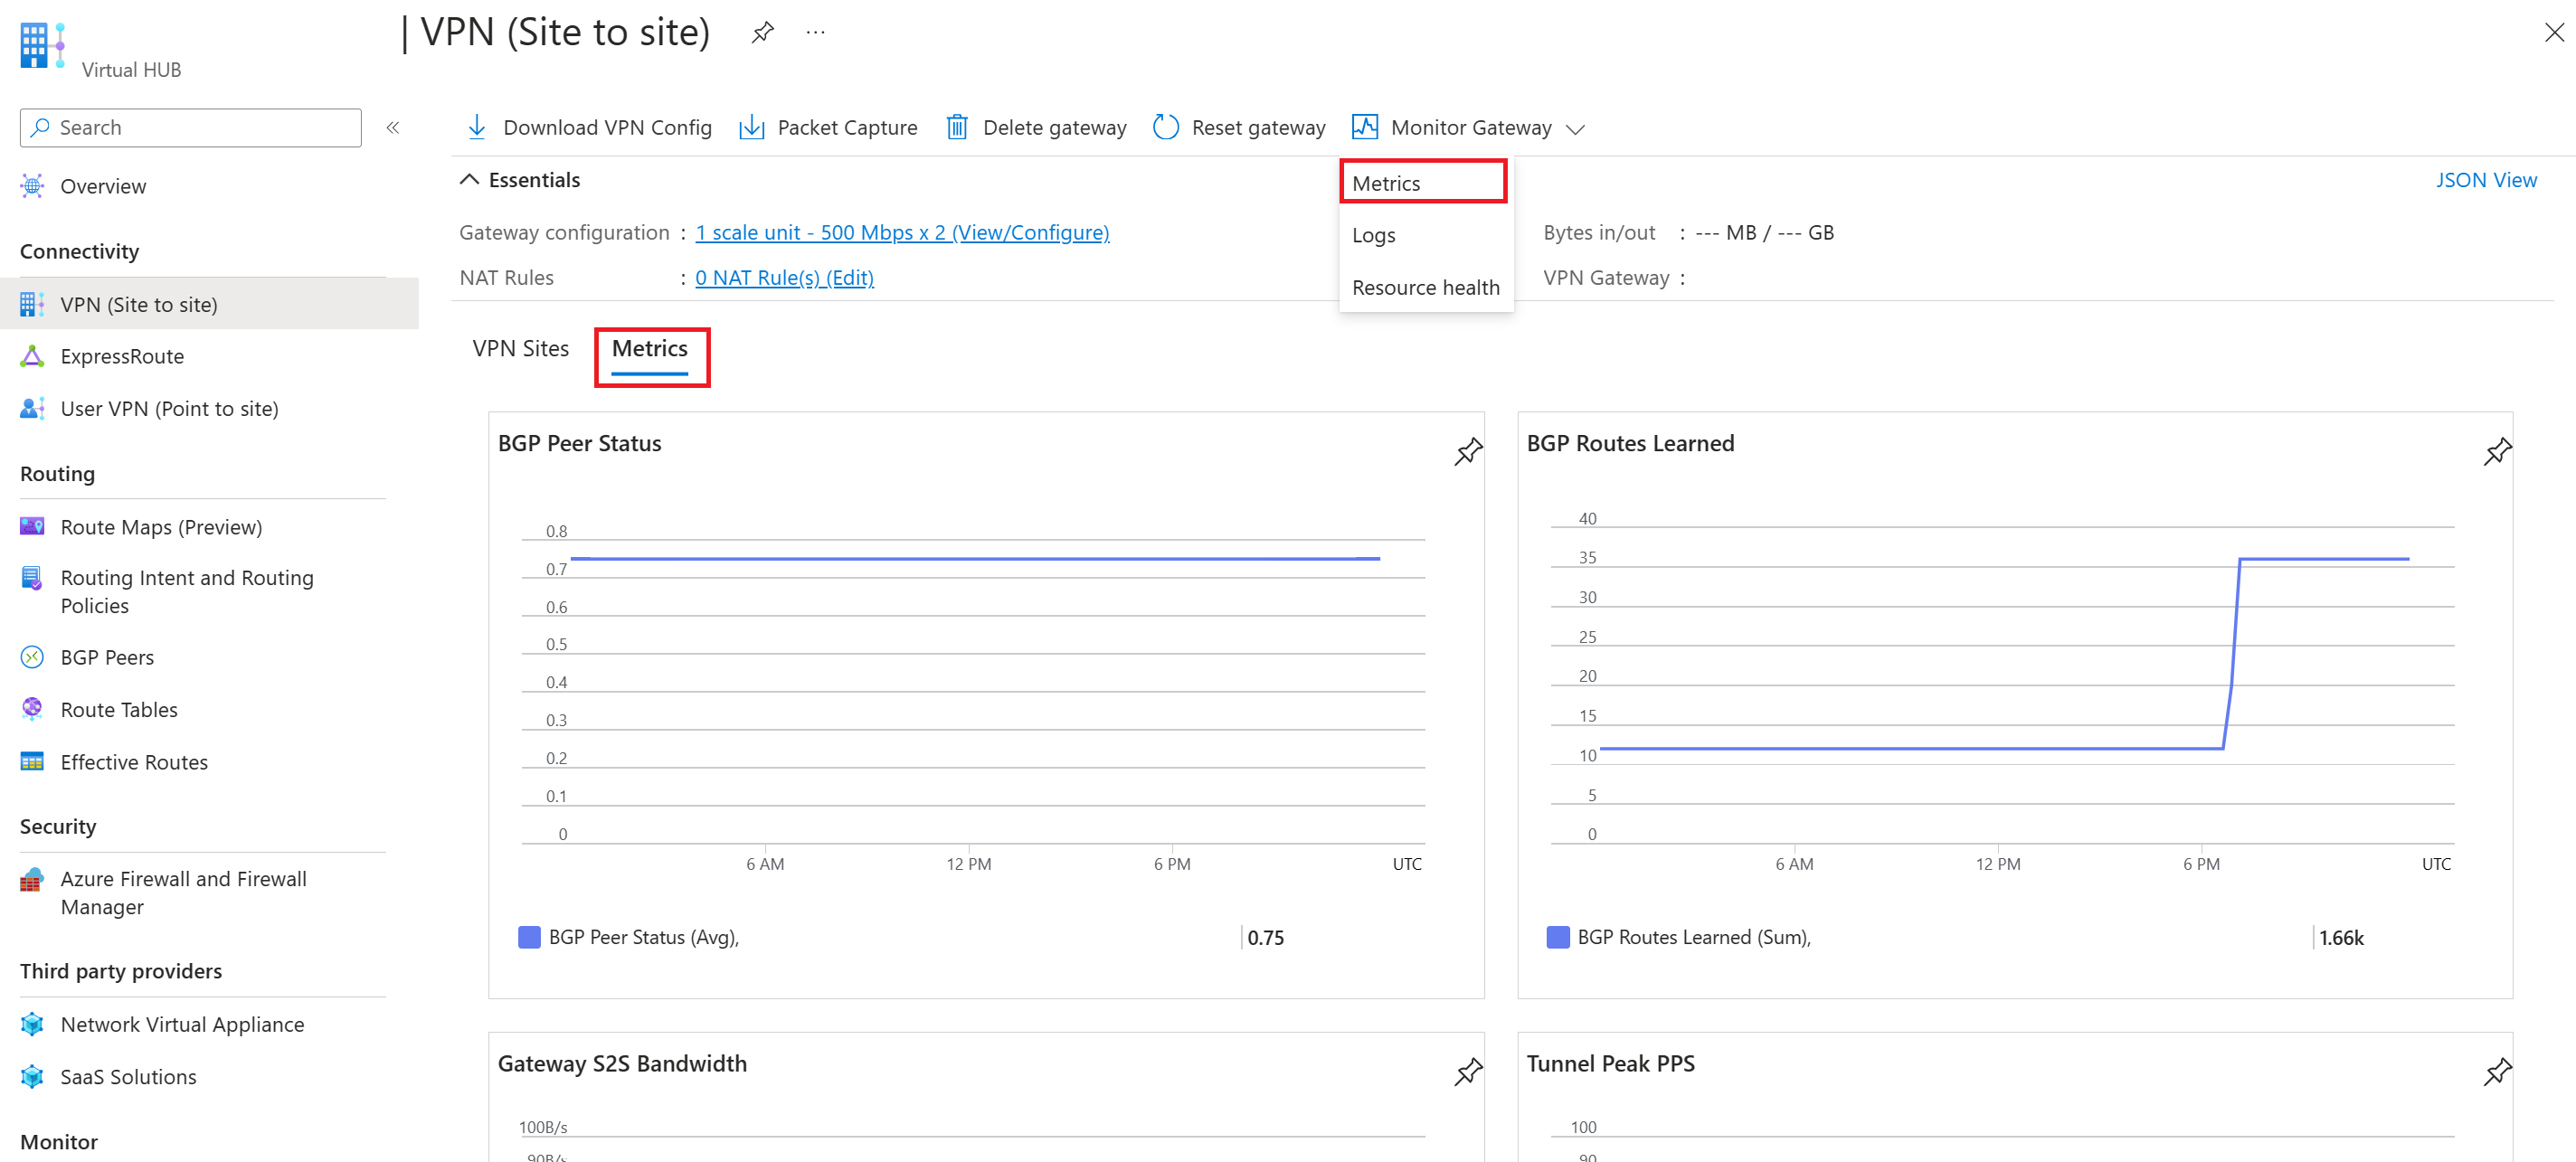Collapse the sidebar with double chevron
Image resolution: width=2576 pixels, height=1162 pixels.
pos(393,127)
